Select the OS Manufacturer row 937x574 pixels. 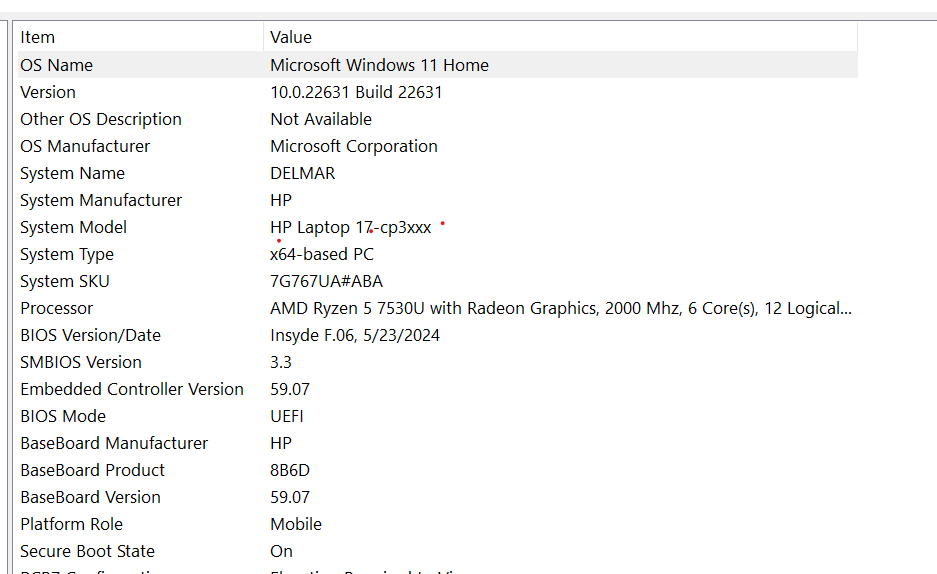(437, 146)
